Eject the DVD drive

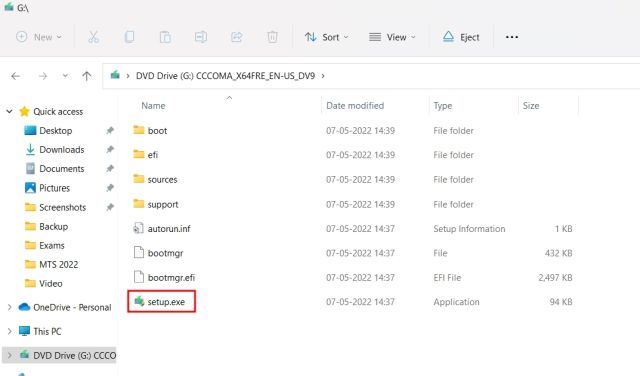(x=461, y=37)
